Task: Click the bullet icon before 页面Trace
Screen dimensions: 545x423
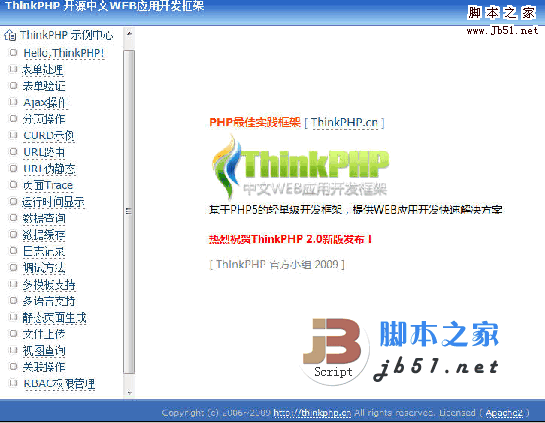Action: 13,185
